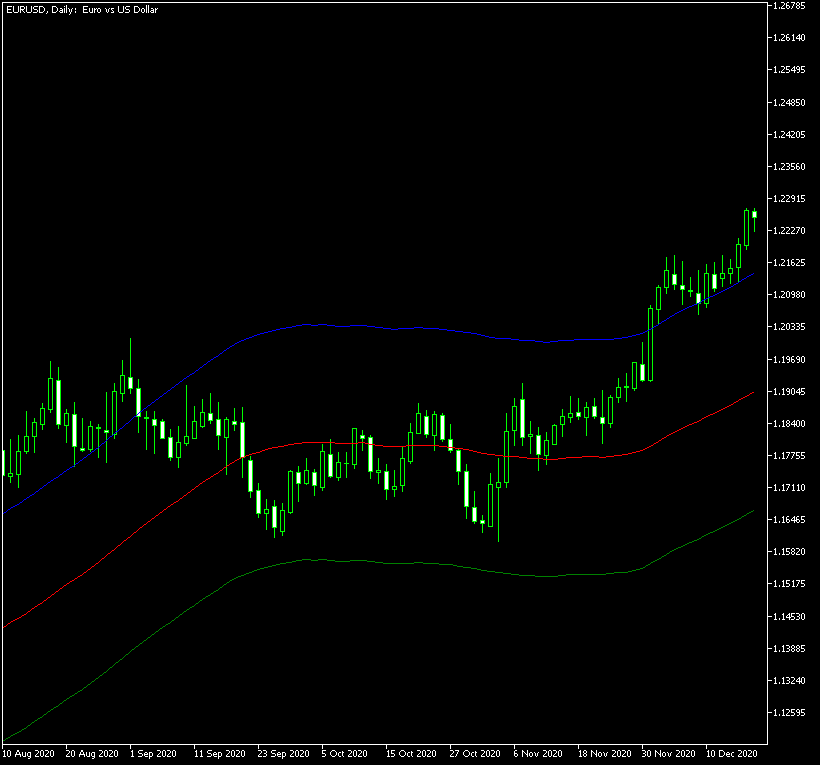Click the 1.26785 price axis label
820x765 pixels.
tap(789, 6)
